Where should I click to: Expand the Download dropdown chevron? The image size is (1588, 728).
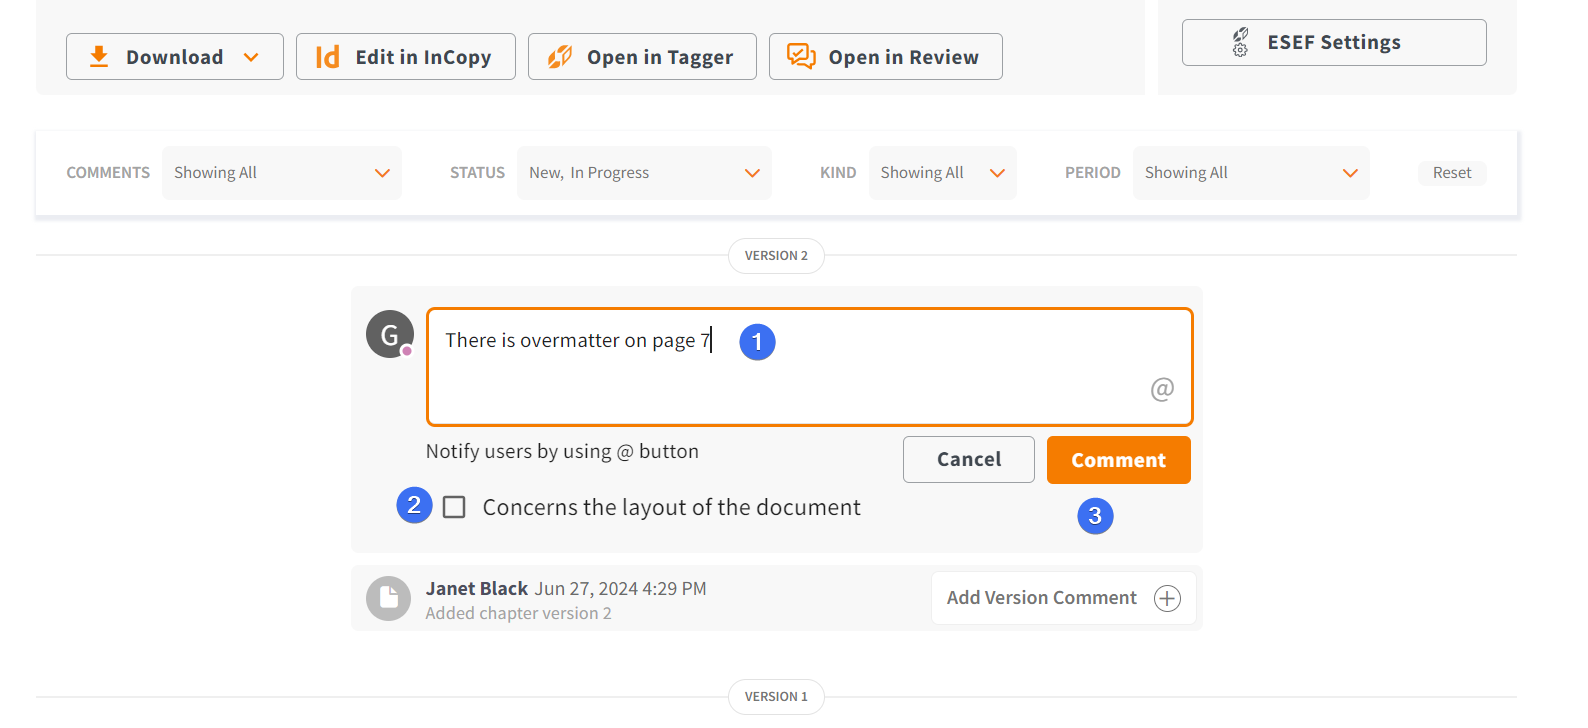pyautogui.click(x=251, y=58)
